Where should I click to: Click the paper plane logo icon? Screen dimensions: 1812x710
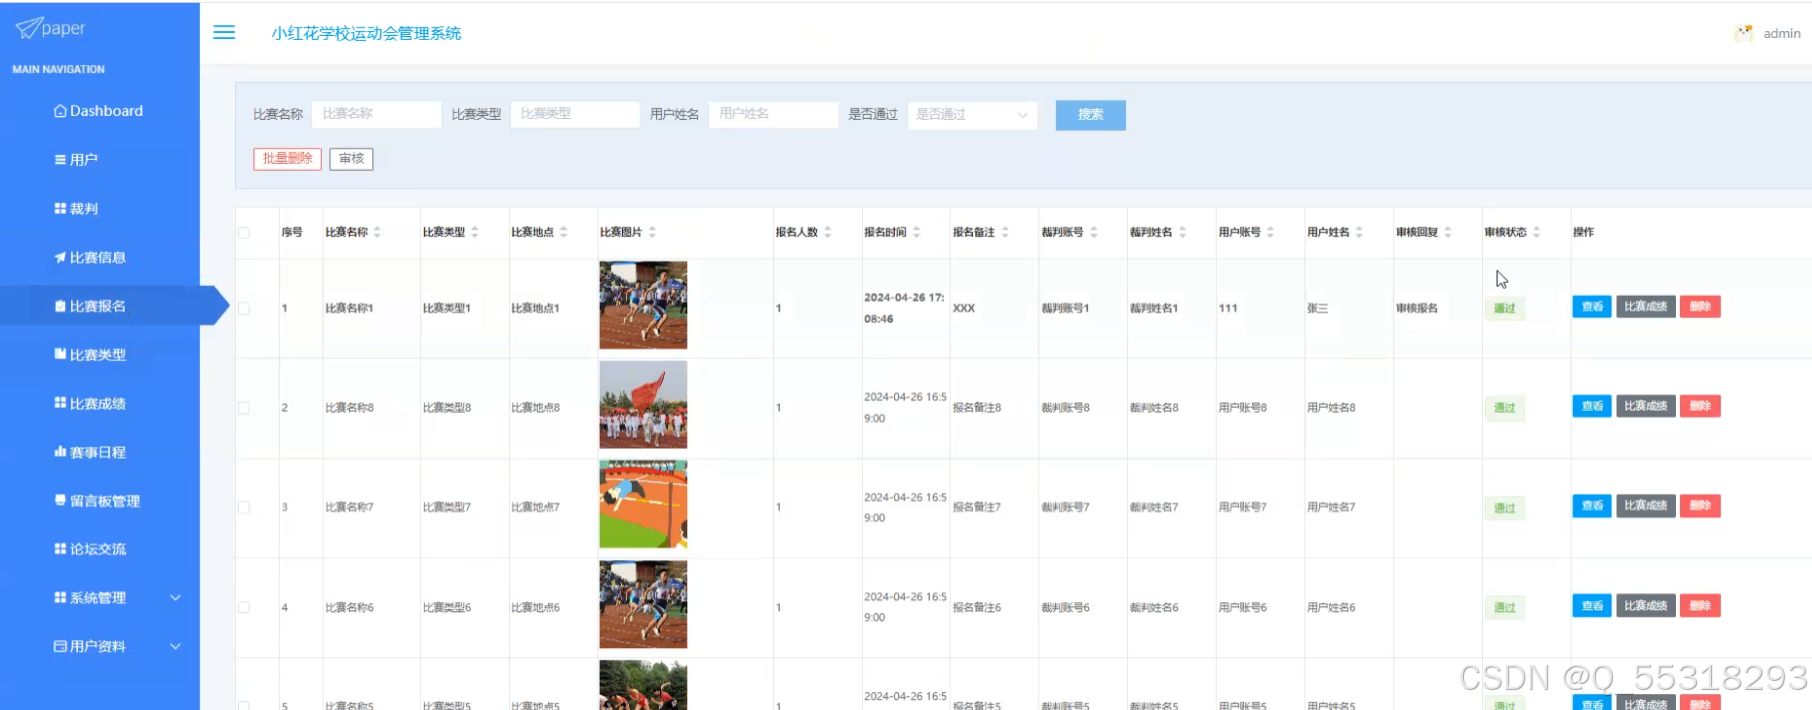coord(28,28)
